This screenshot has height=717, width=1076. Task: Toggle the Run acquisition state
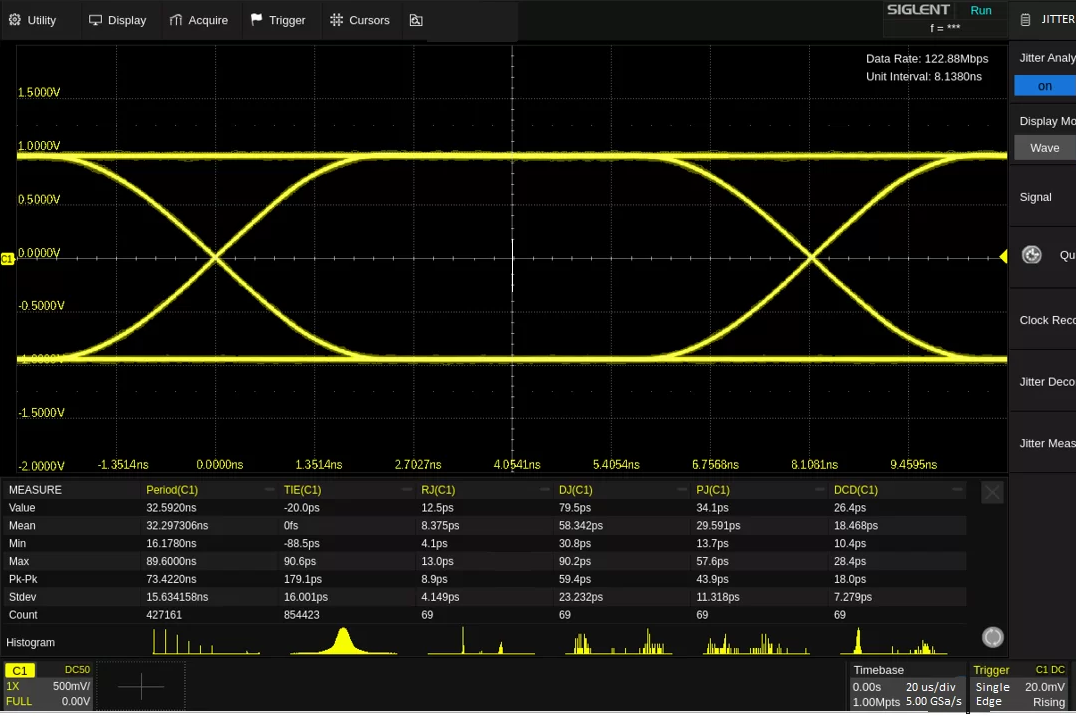tap(981, 10)
